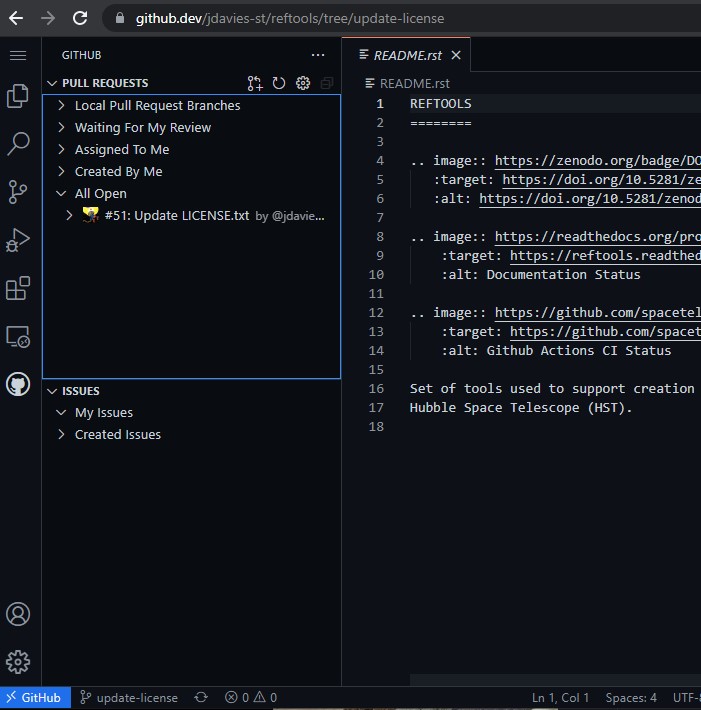Open the Source Control view
701x710 pixels.
tap(18, 192)
